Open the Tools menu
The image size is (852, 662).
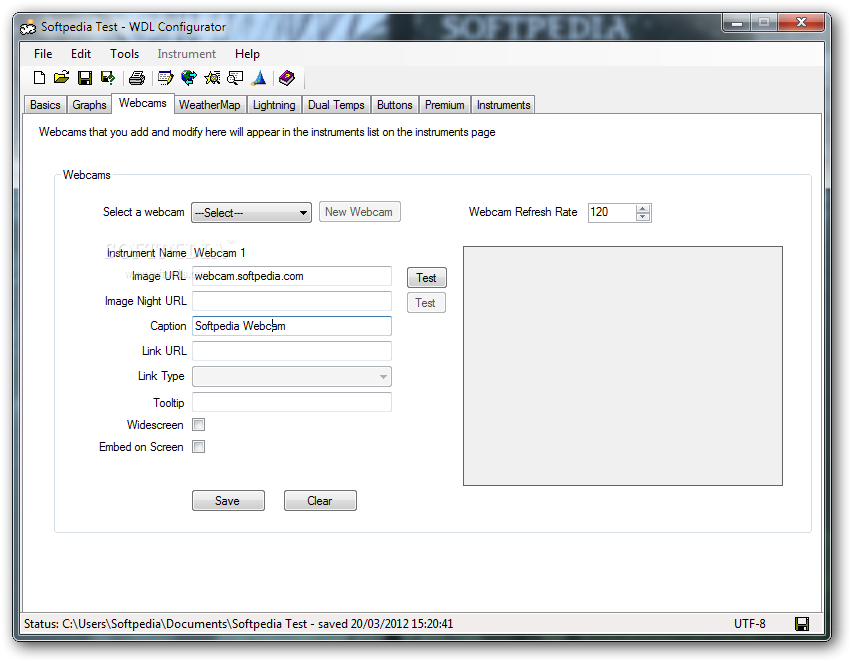point(124,54)
